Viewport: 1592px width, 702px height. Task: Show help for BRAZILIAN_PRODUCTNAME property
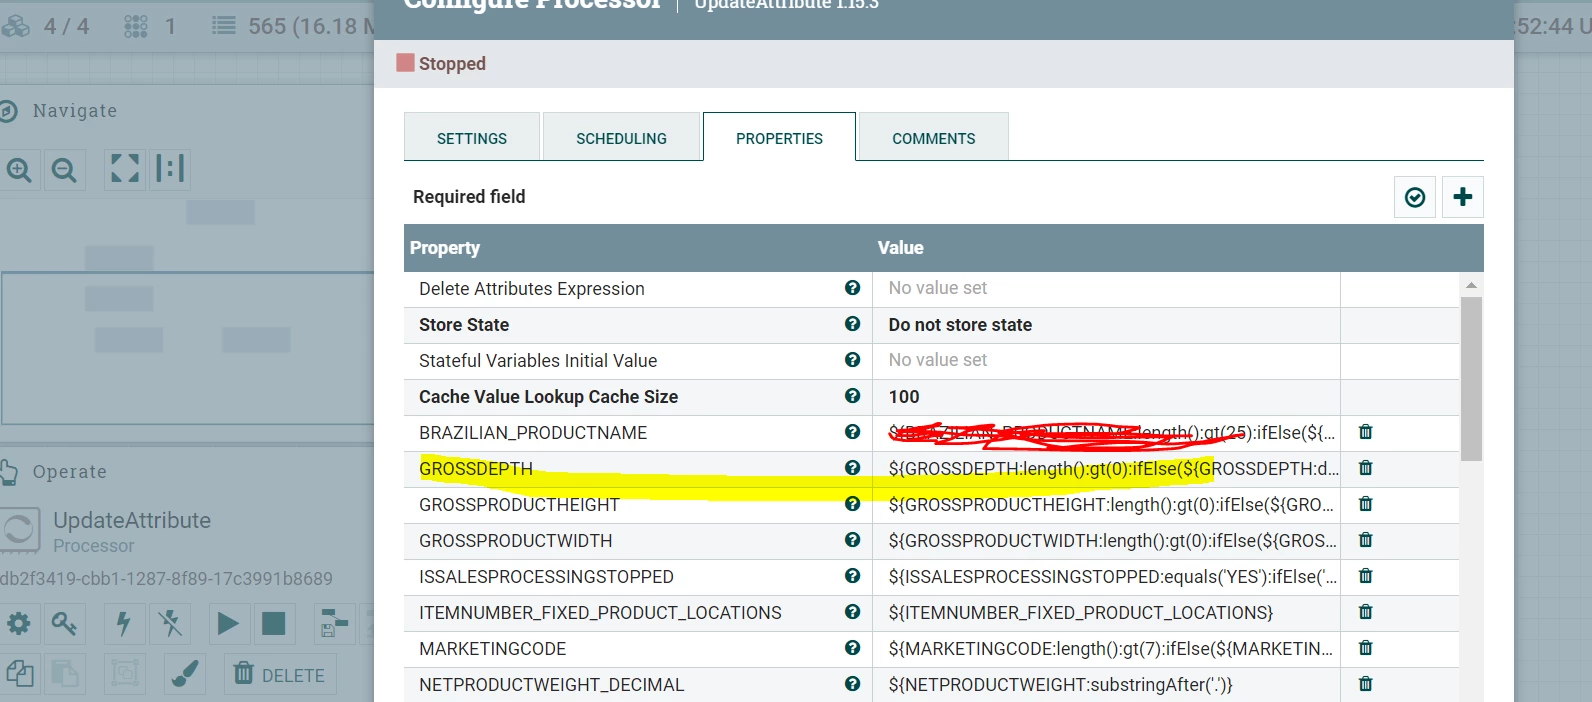(x=852, y=432)
